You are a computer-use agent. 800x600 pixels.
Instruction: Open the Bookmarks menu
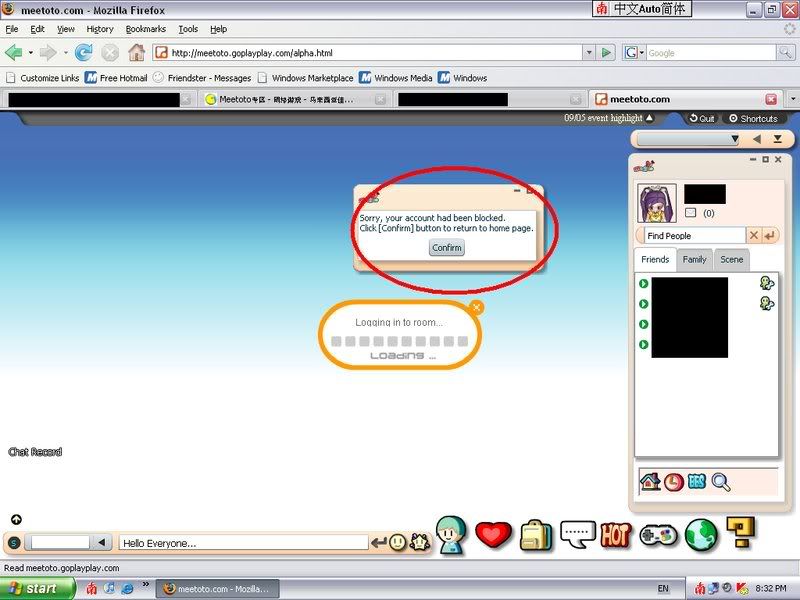(146, 29)
